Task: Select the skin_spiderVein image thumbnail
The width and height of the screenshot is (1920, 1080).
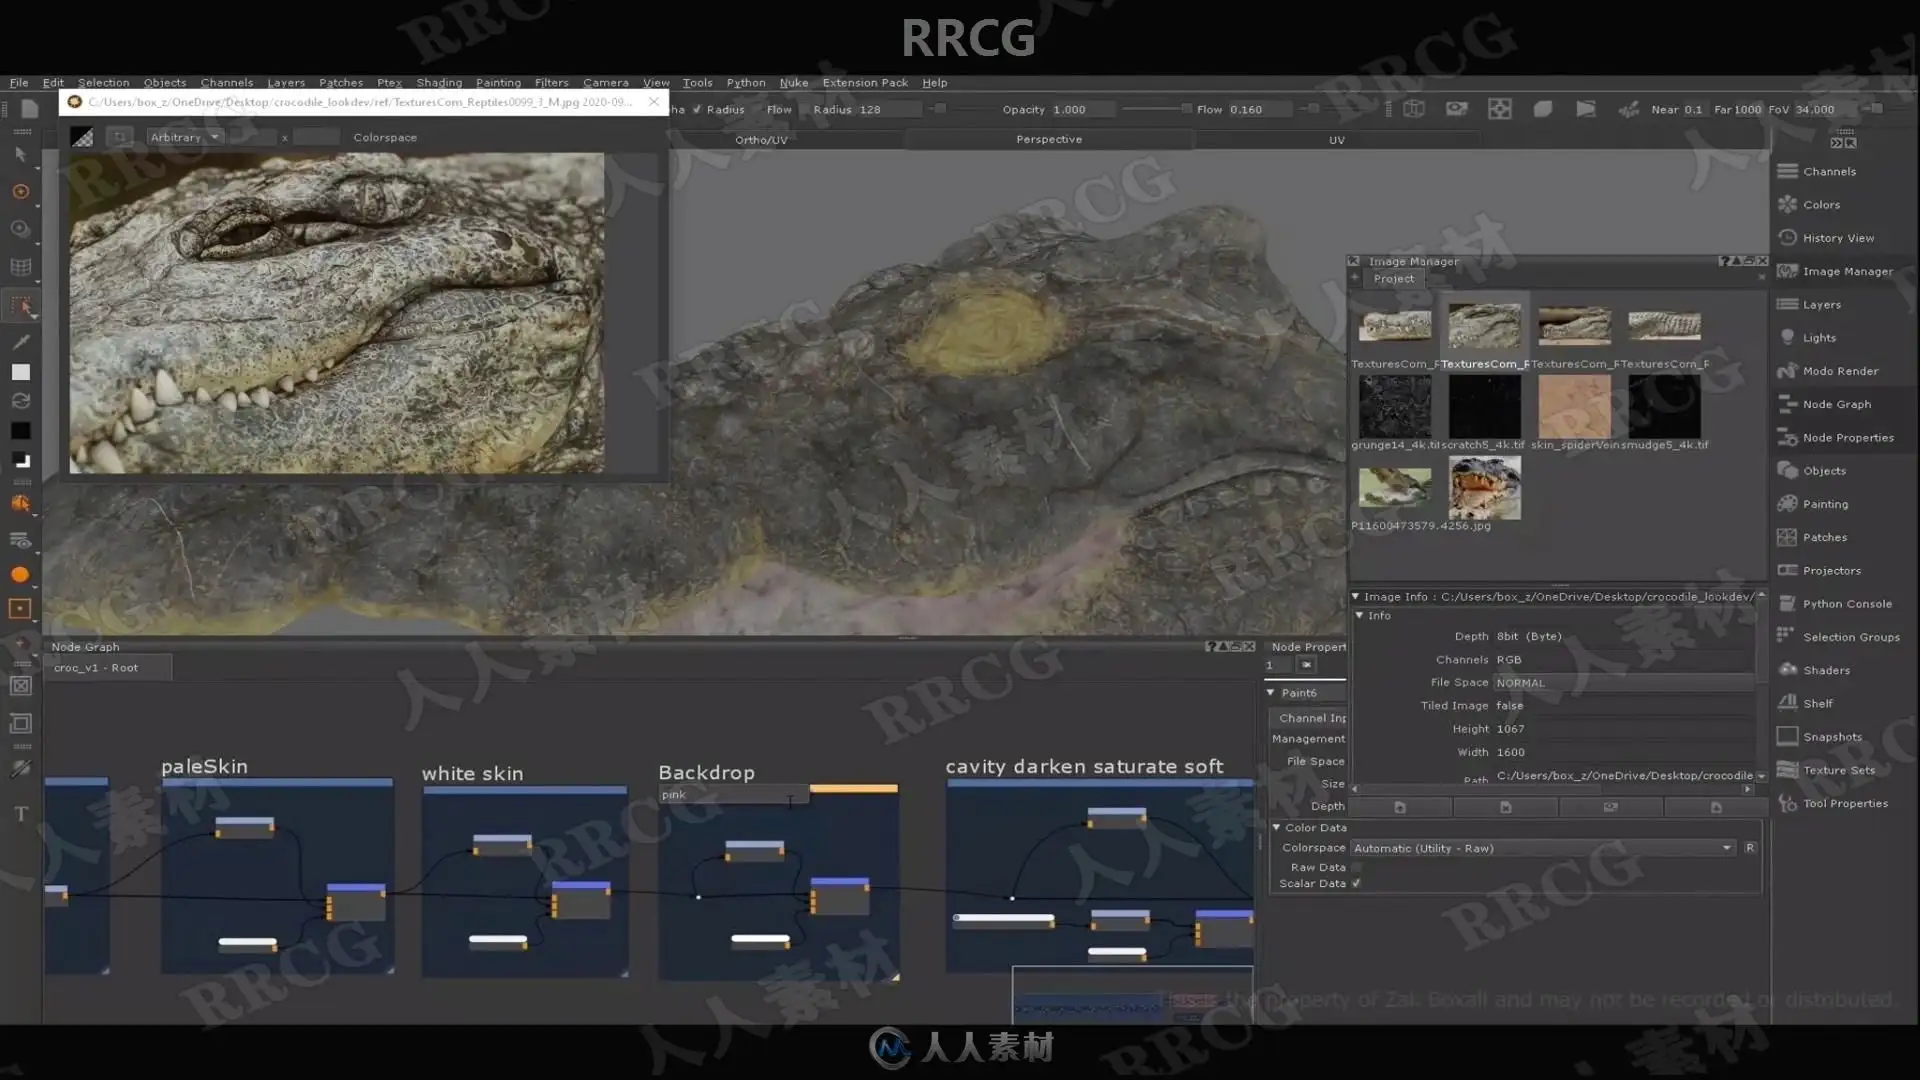Action: (x=1574, y=406)
